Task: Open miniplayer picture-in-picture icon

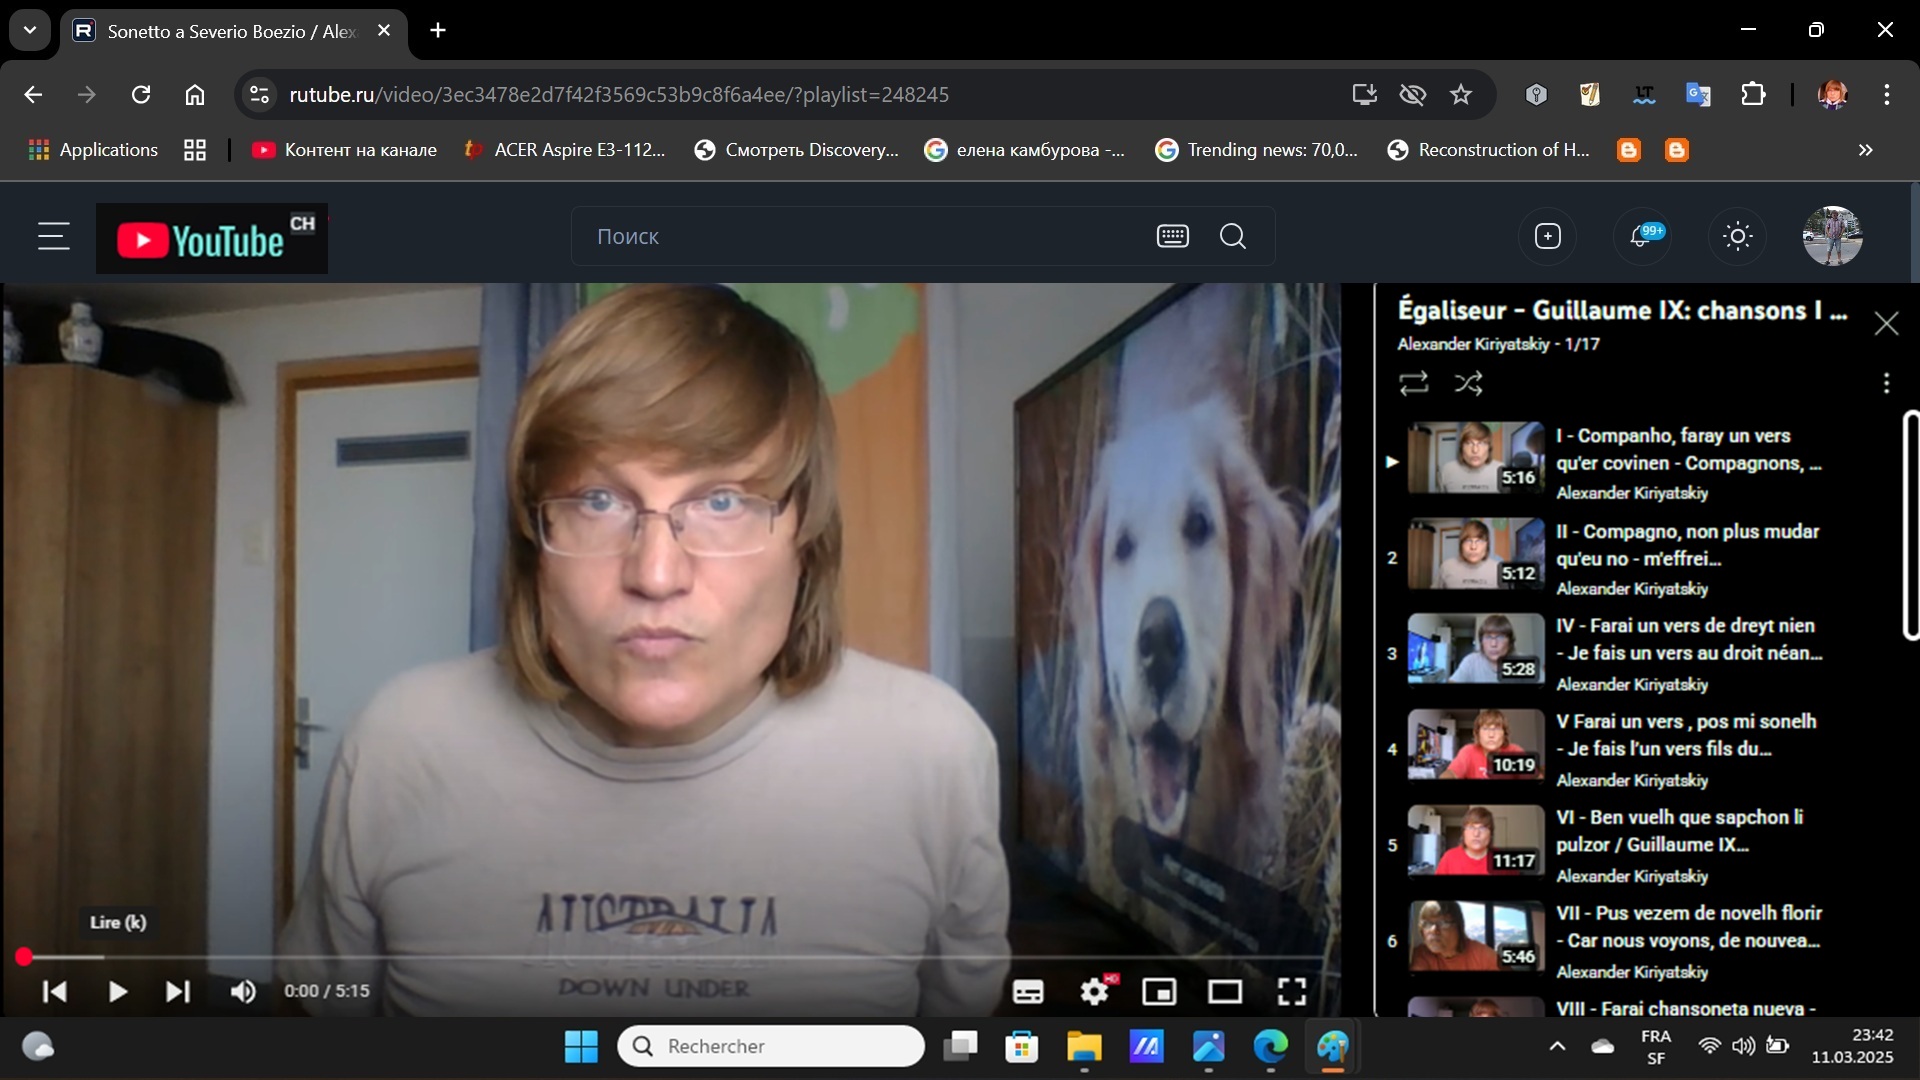Action: pos(1159,991)
